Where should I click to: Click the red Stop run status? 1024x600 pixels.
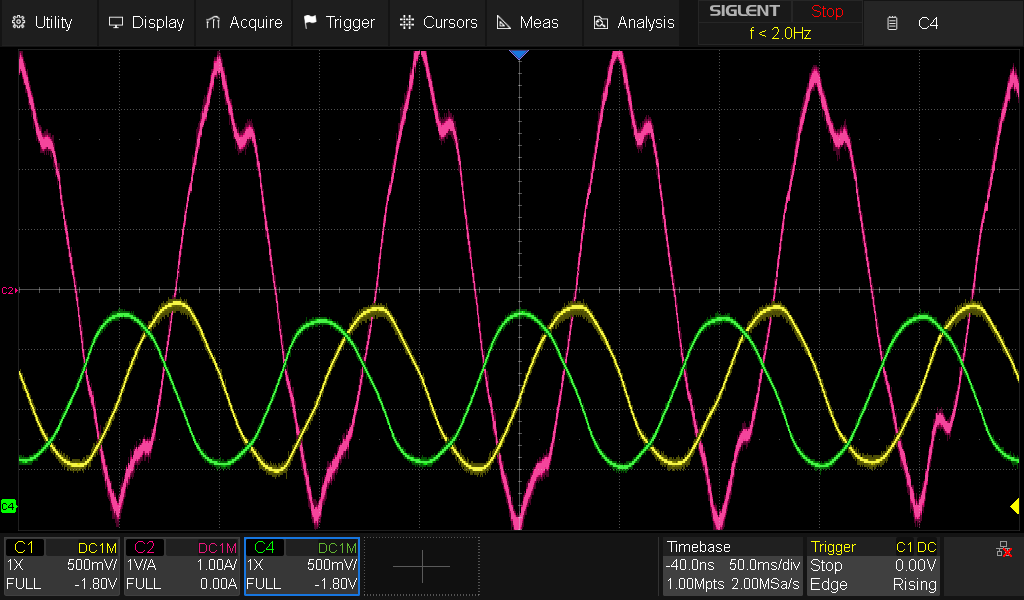[827, 12]
